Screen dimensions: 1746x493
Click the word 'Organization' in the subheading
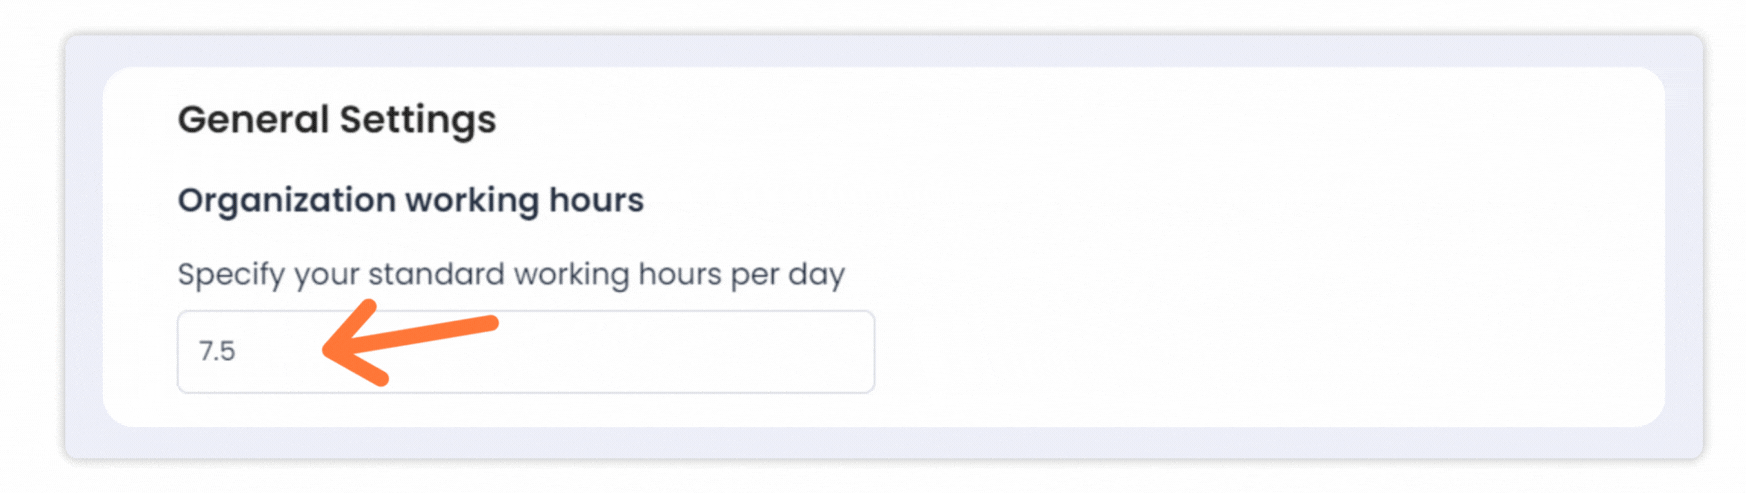pyautogui.click(x=286, y=201)
